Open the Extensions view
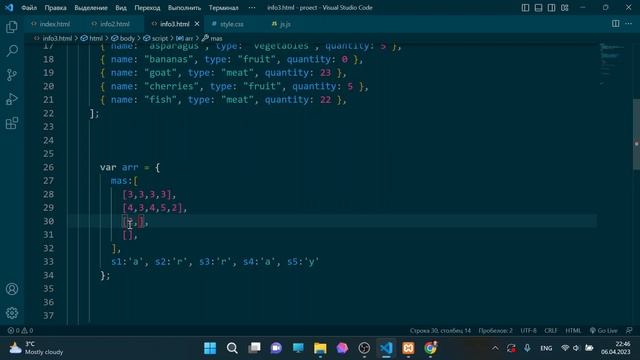The height and width of the screenshot is (360, 640). pos(12,123)
